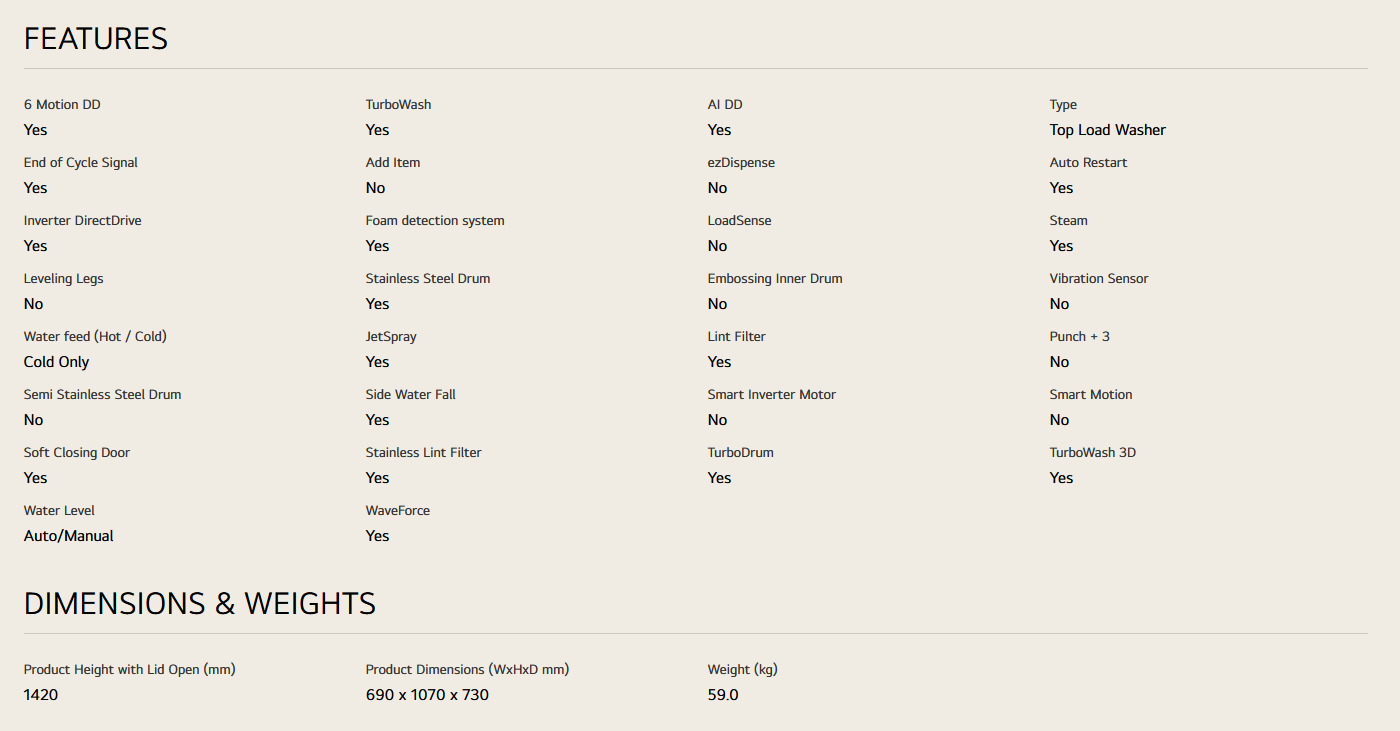Click the 'Foam detection system' label
Image resolution: width=1400 pixels, height=731 pixels.
coord(435,221)
